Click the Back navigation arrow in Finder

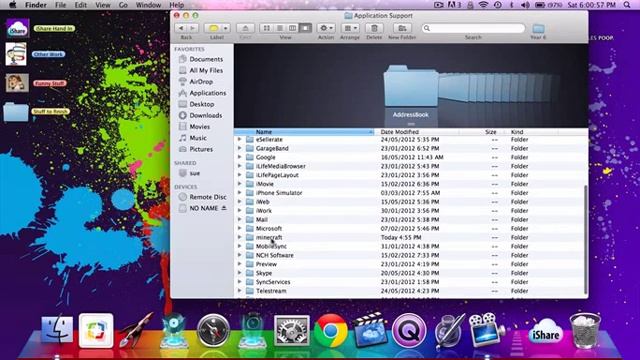click(x=181, y=28)
